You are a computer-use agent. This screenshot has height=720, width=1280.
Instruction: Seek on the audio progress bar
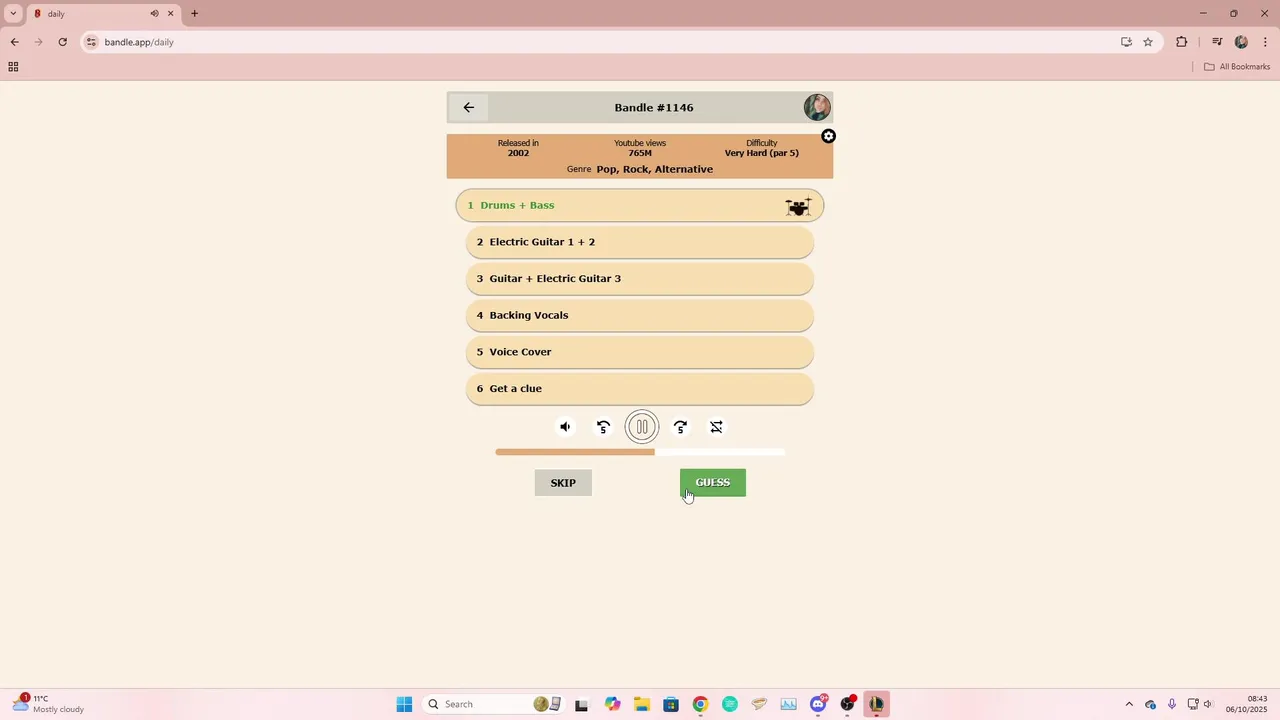click(x=640, y=452)
